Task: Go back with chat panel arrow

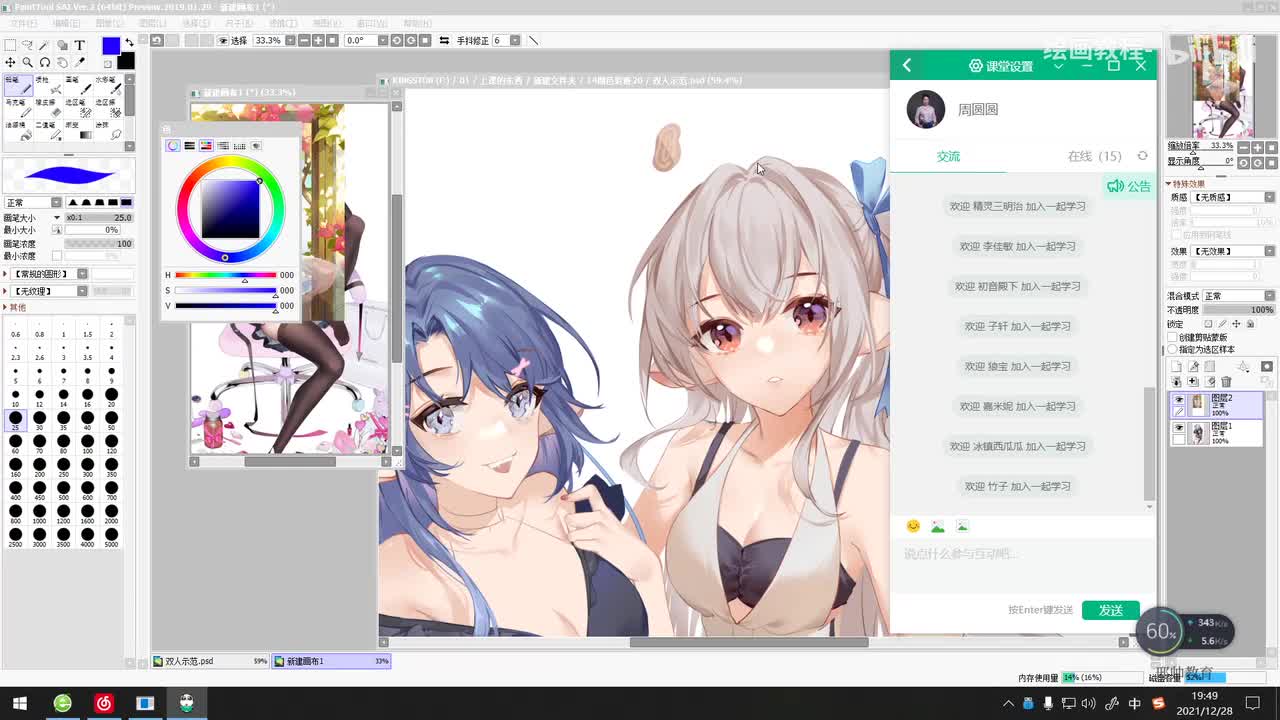Action: (x=907, y=66)
